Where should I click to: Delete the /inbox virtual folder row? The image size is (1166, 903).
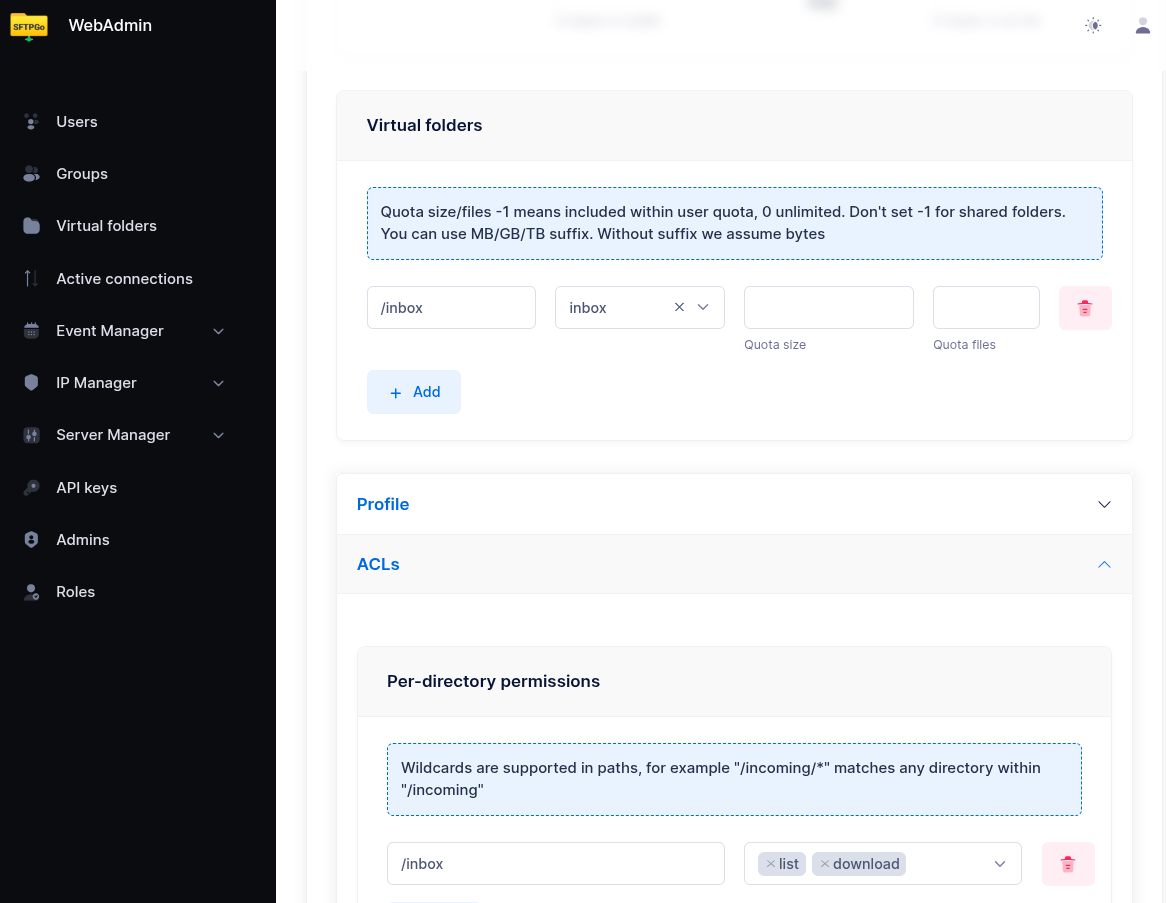1085,308
